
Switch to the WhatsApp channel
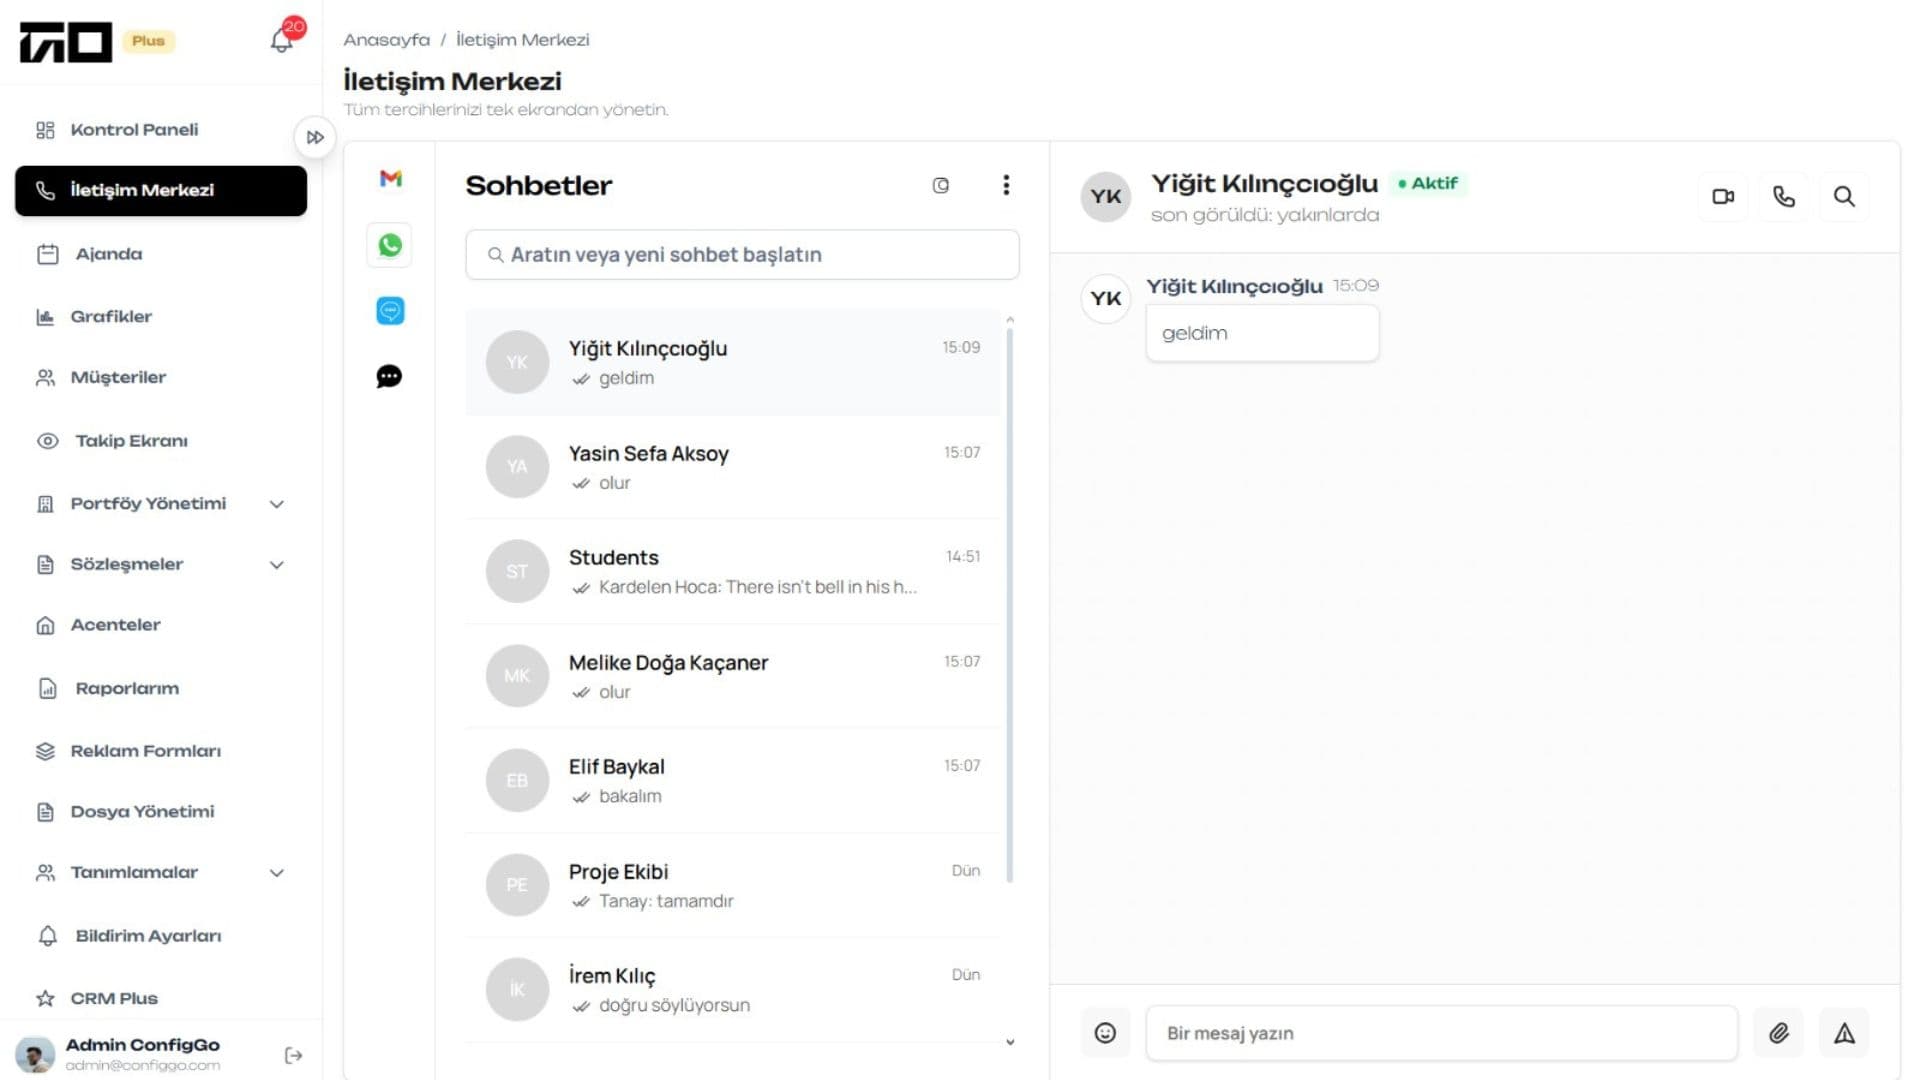click(389, 244)
